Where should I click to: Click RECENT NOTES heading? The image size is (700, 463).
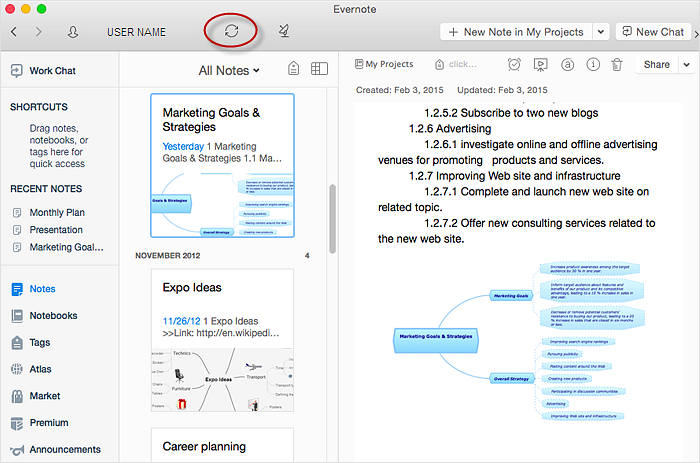click(x=46, y=189)
